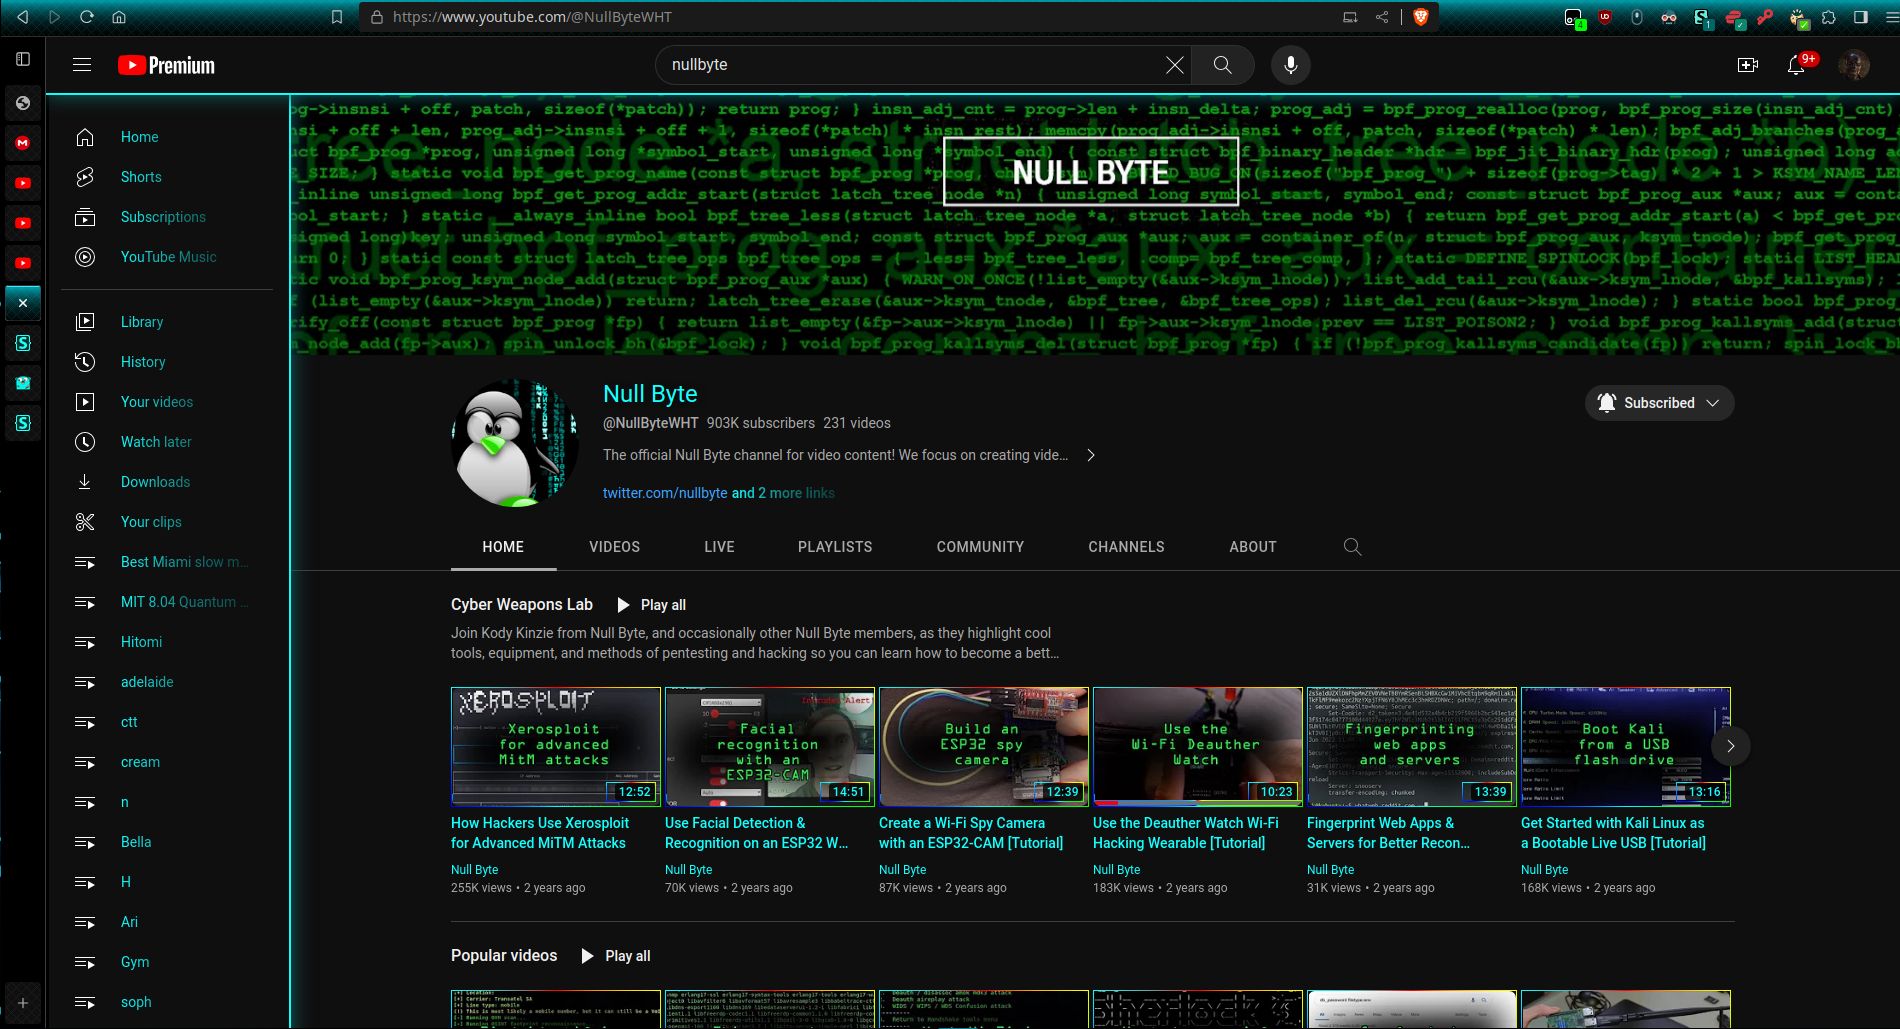The image size is (1900, 1029).
Task: Open twitter.com/nullbyte link
Action: 665,493
